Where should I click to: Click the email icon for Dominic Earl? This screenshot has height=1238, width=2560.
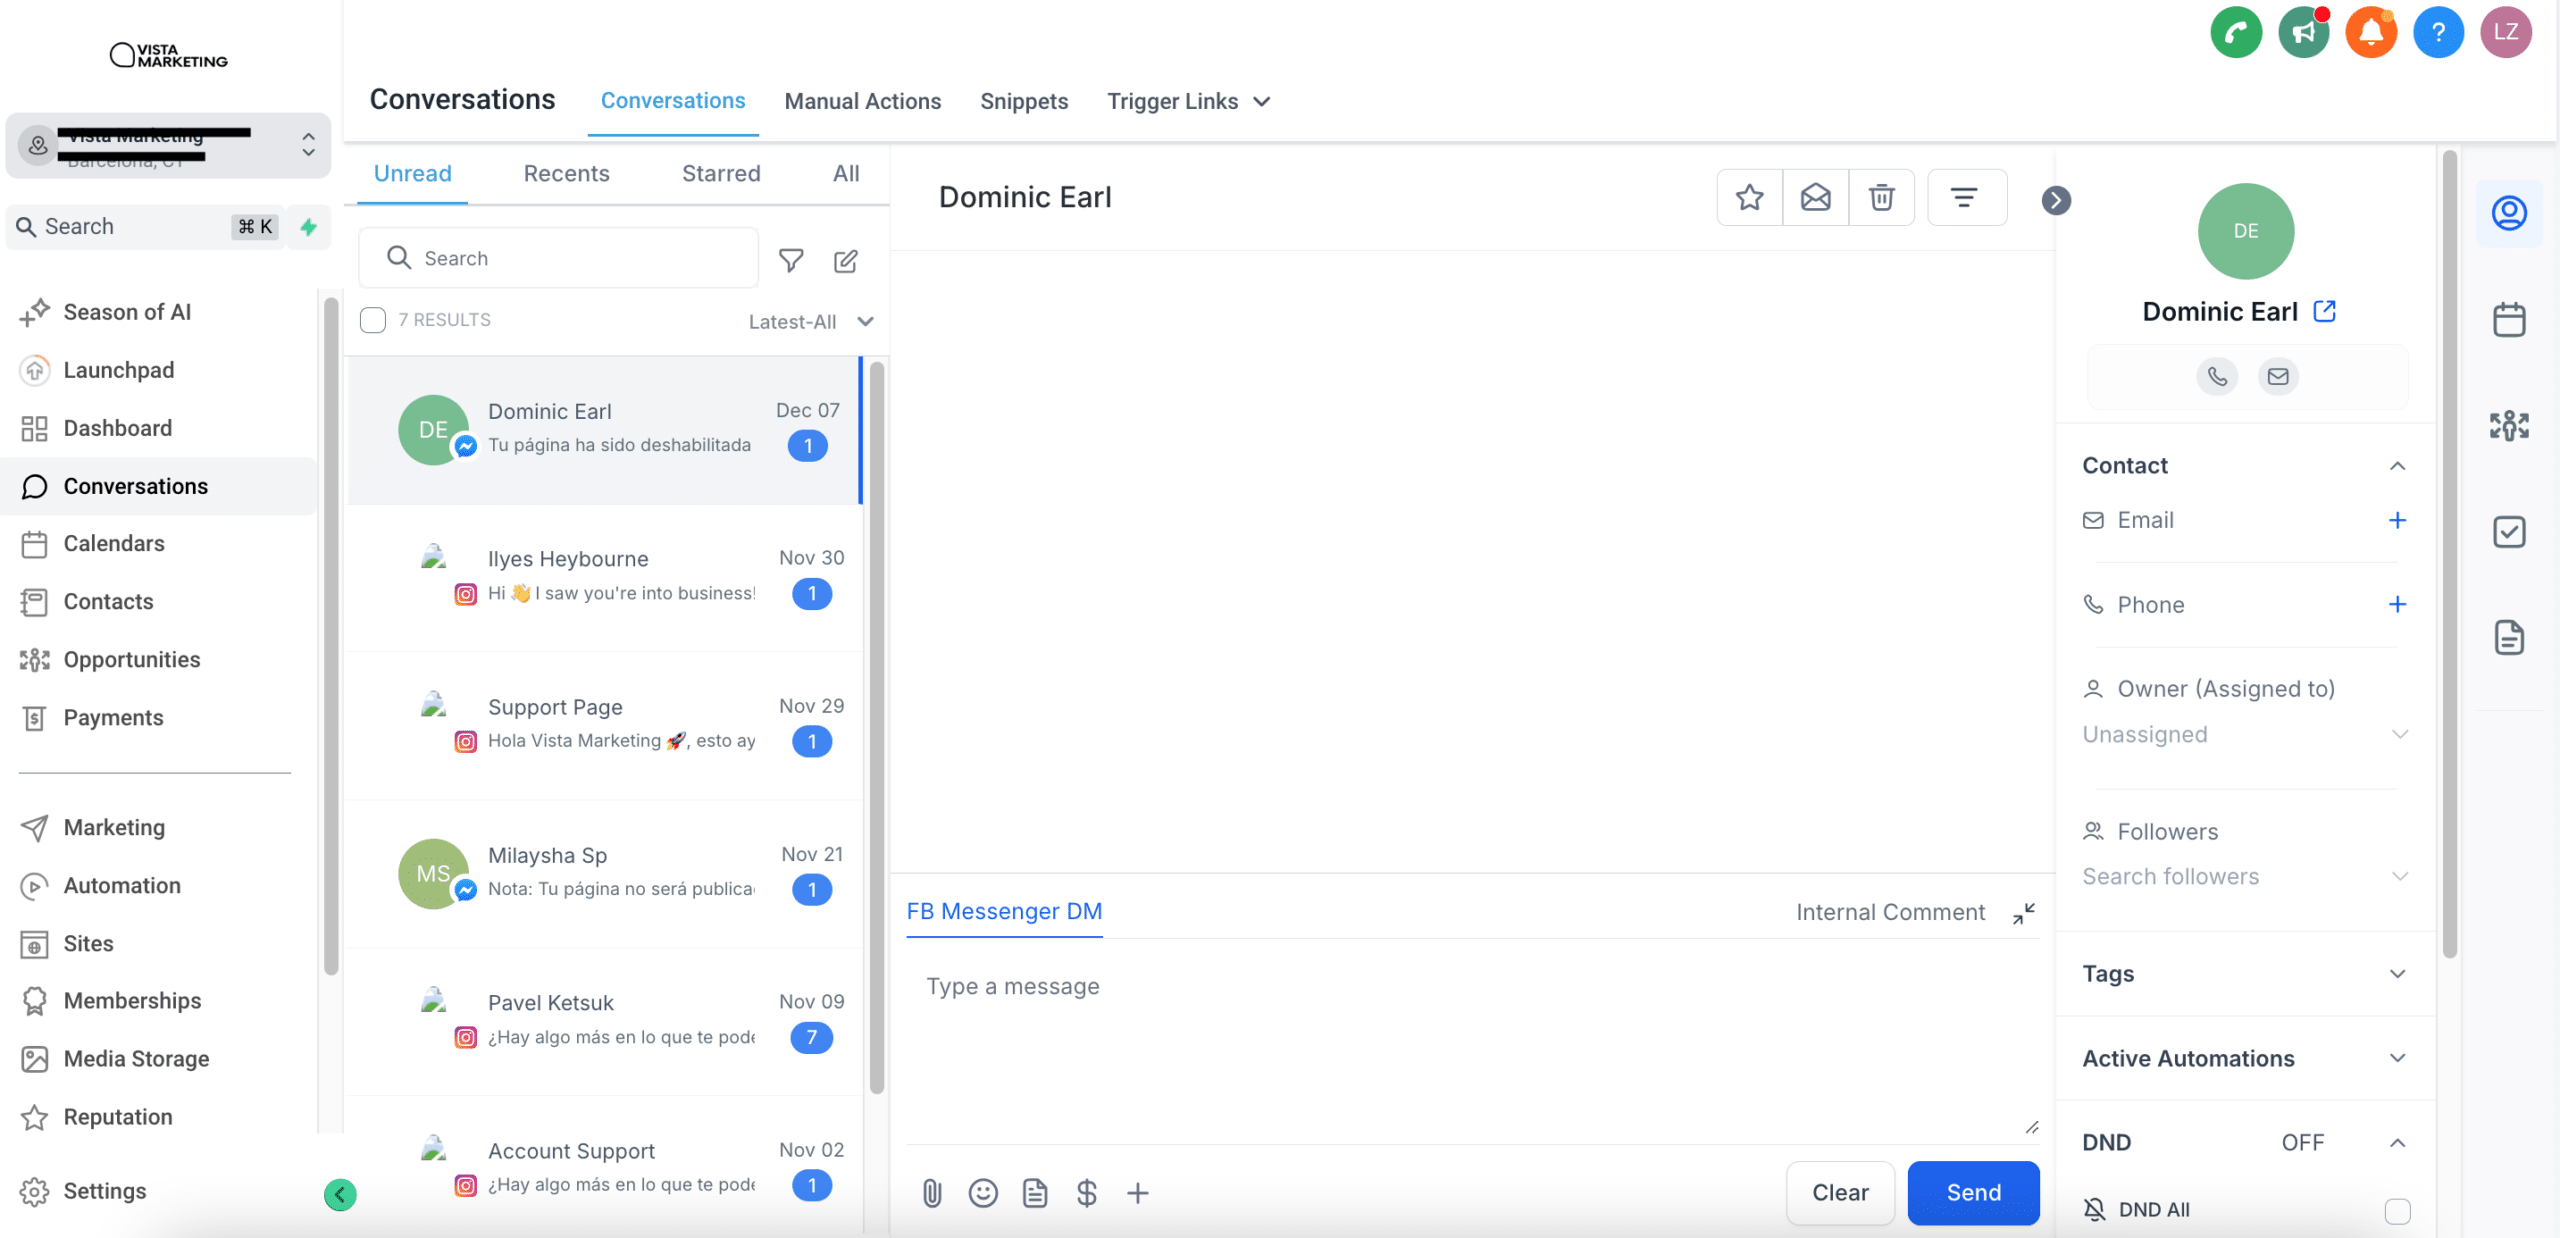[x=2278, y=376]
